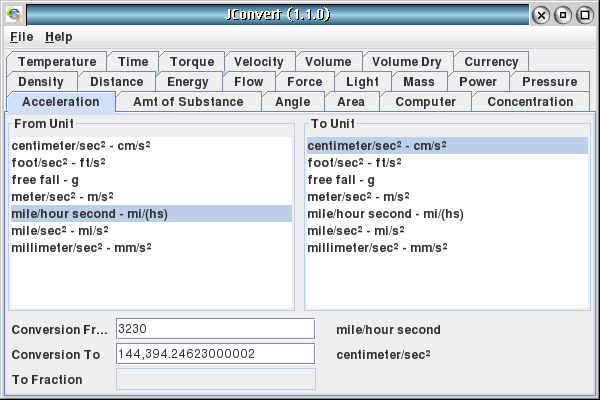The height and width of the screenshot is (400, 600).
Task: Select meter/sec² in From Unit list
Action: [152, 197]
